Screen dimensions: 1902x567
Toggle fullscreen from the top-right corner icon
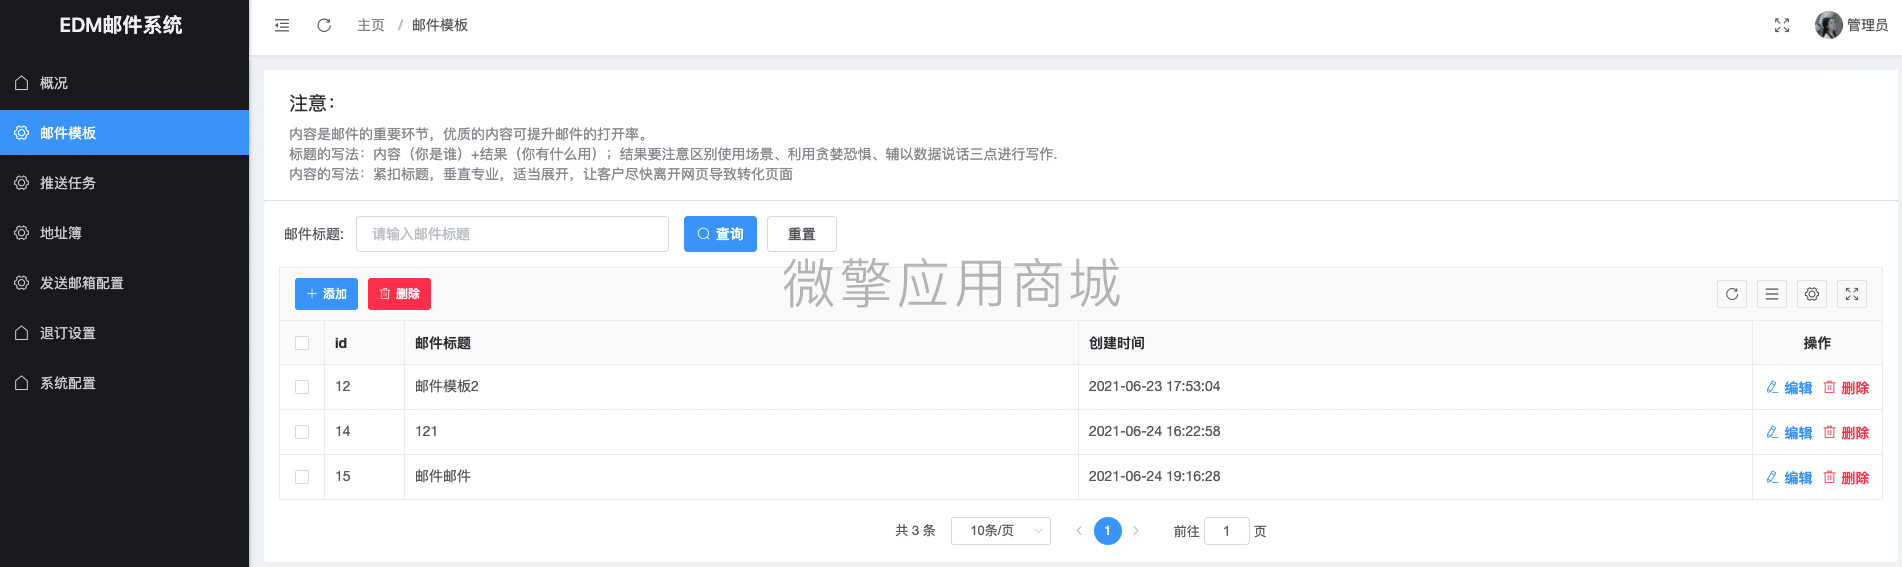pos(1782,25)
